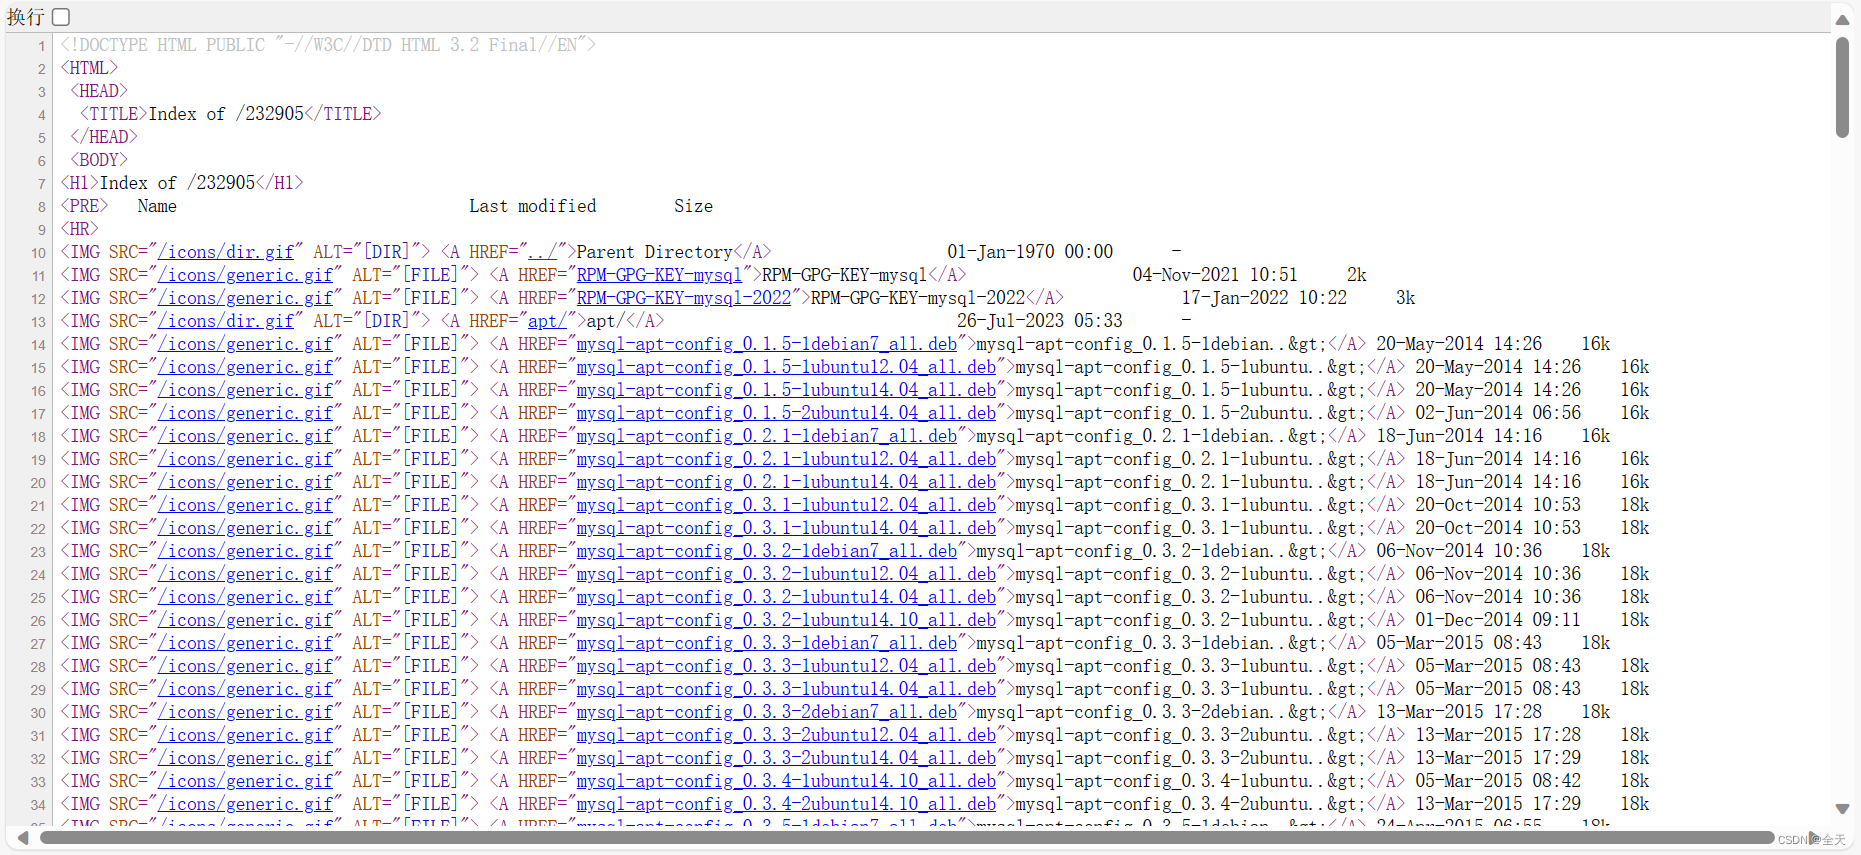The height and width of the screenshot is (855, 1861).
Task: Open the /icons/generic.gif link on line 14
Action: [246, 344]
